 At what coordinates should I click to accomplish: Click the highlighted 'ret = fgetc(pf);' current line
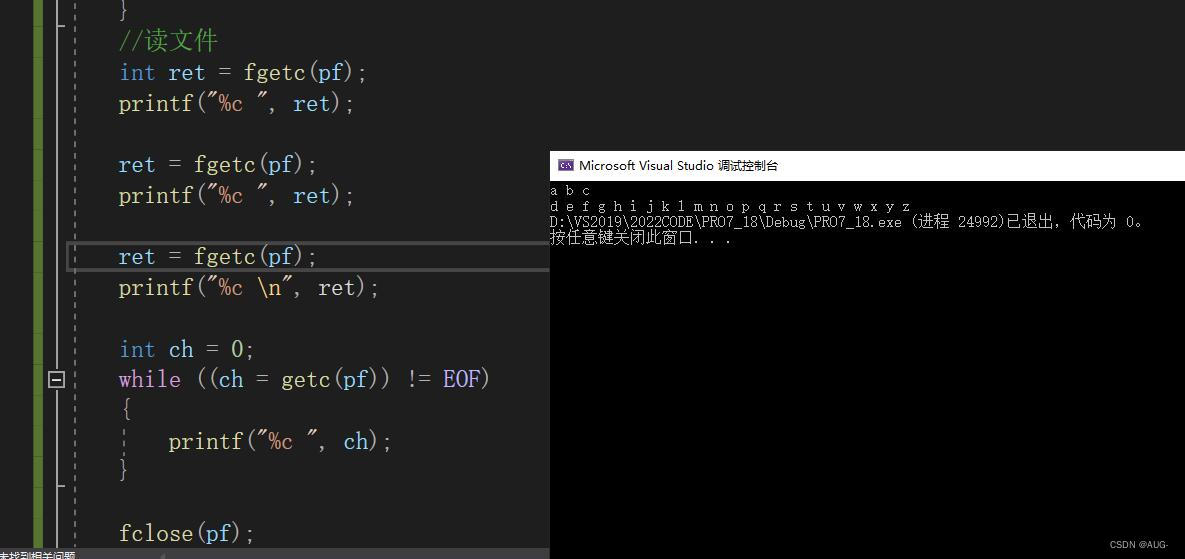(x=218, y=257)
